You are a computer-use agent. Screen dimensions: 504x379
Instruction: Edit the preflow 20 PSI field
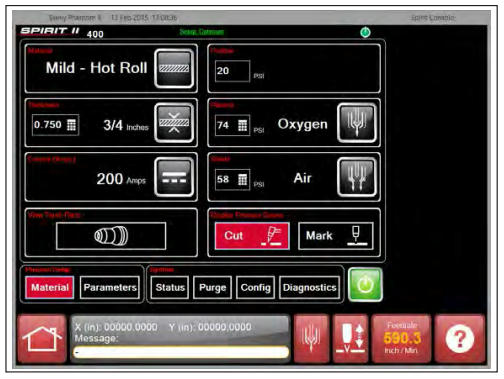(232, 71)
